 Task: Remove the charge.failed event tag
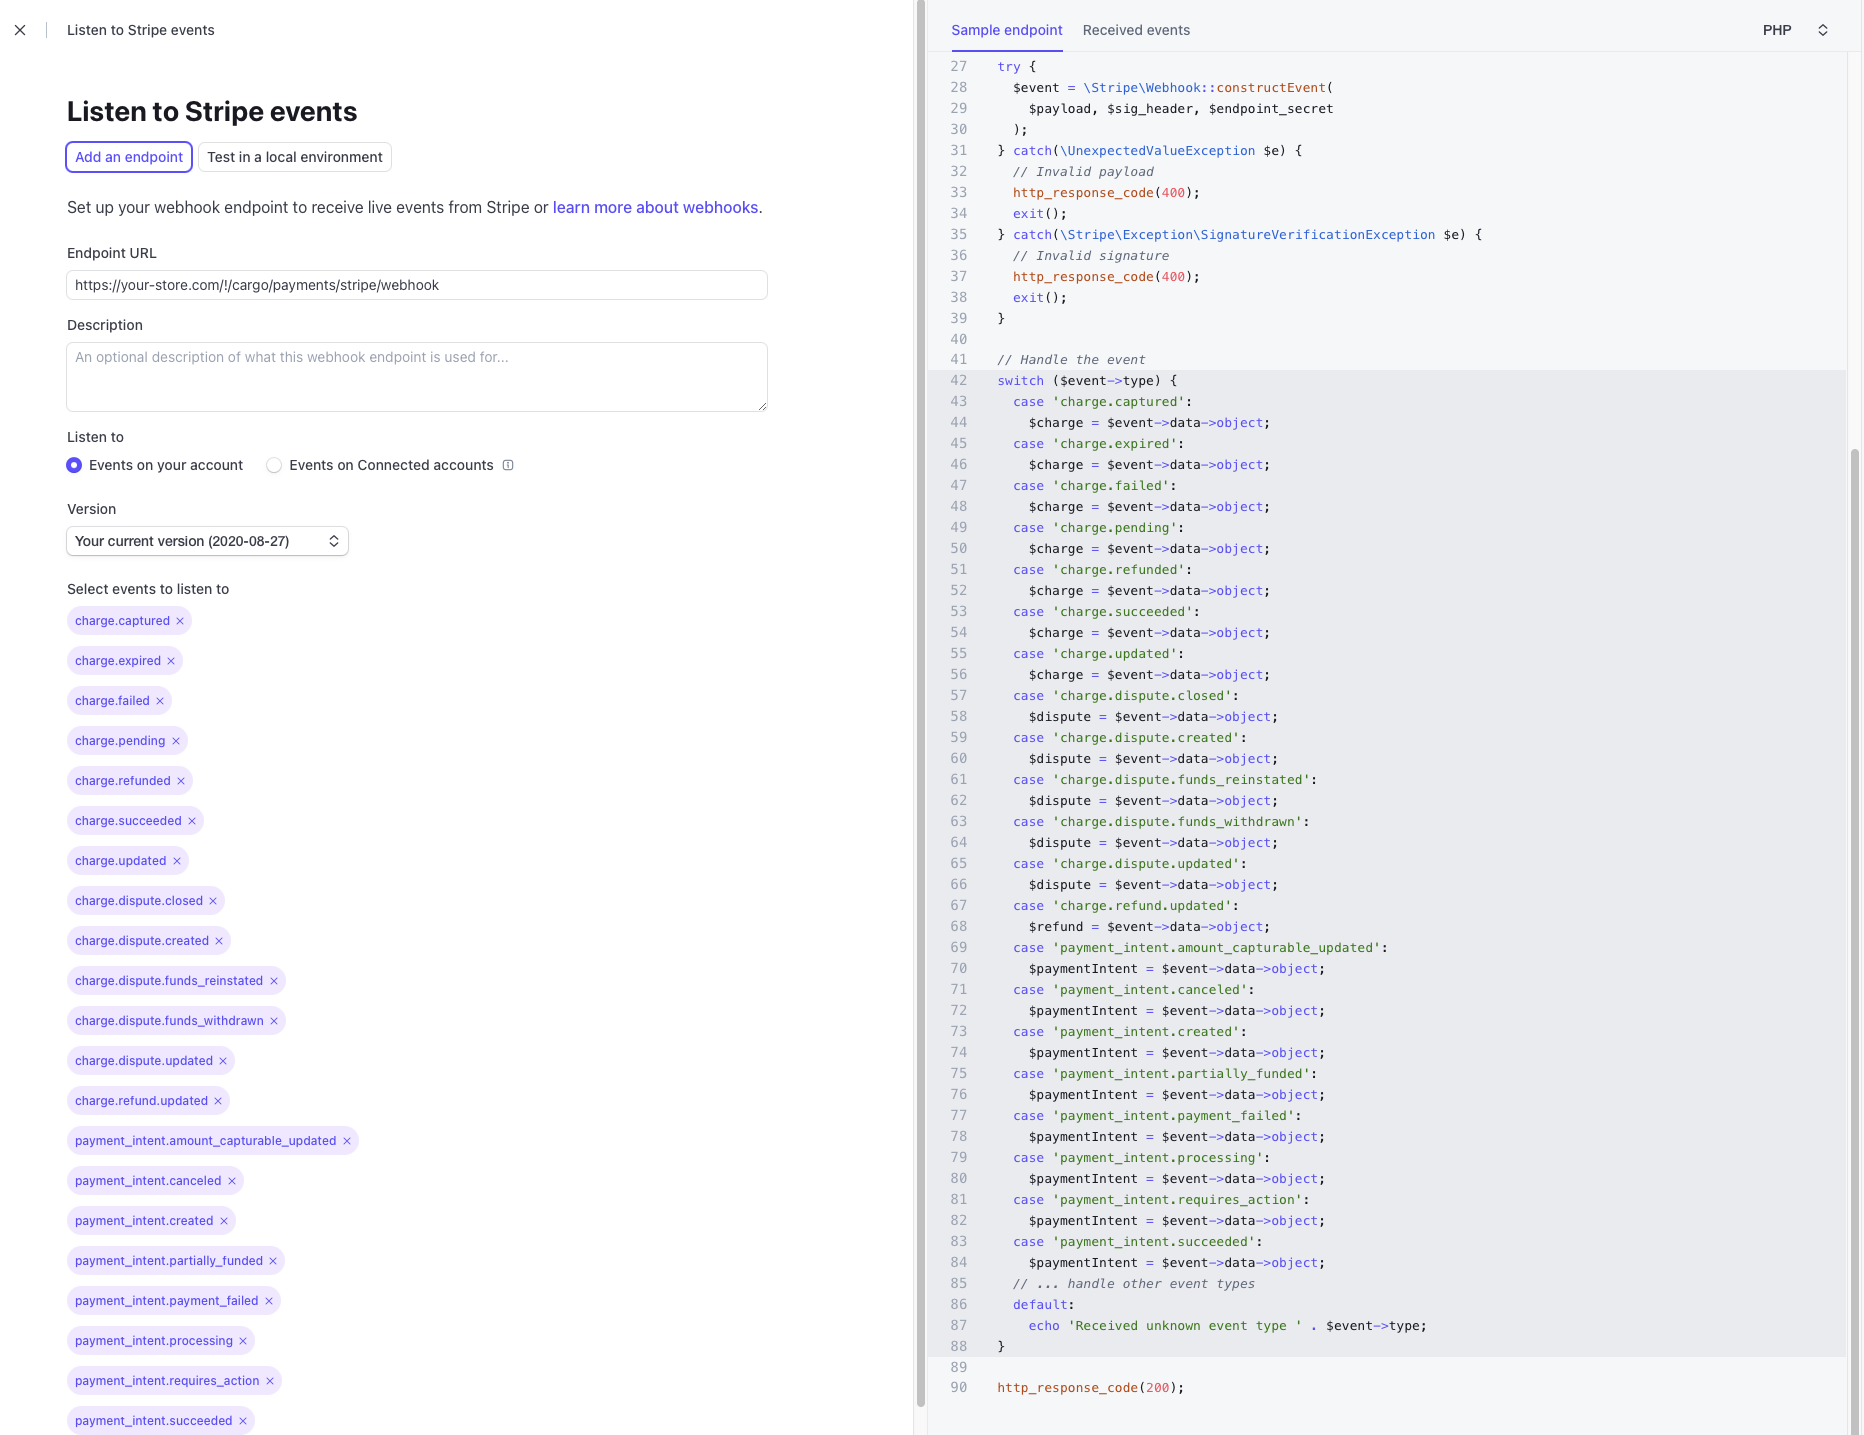pyautogui.click(x=160, y=701)
